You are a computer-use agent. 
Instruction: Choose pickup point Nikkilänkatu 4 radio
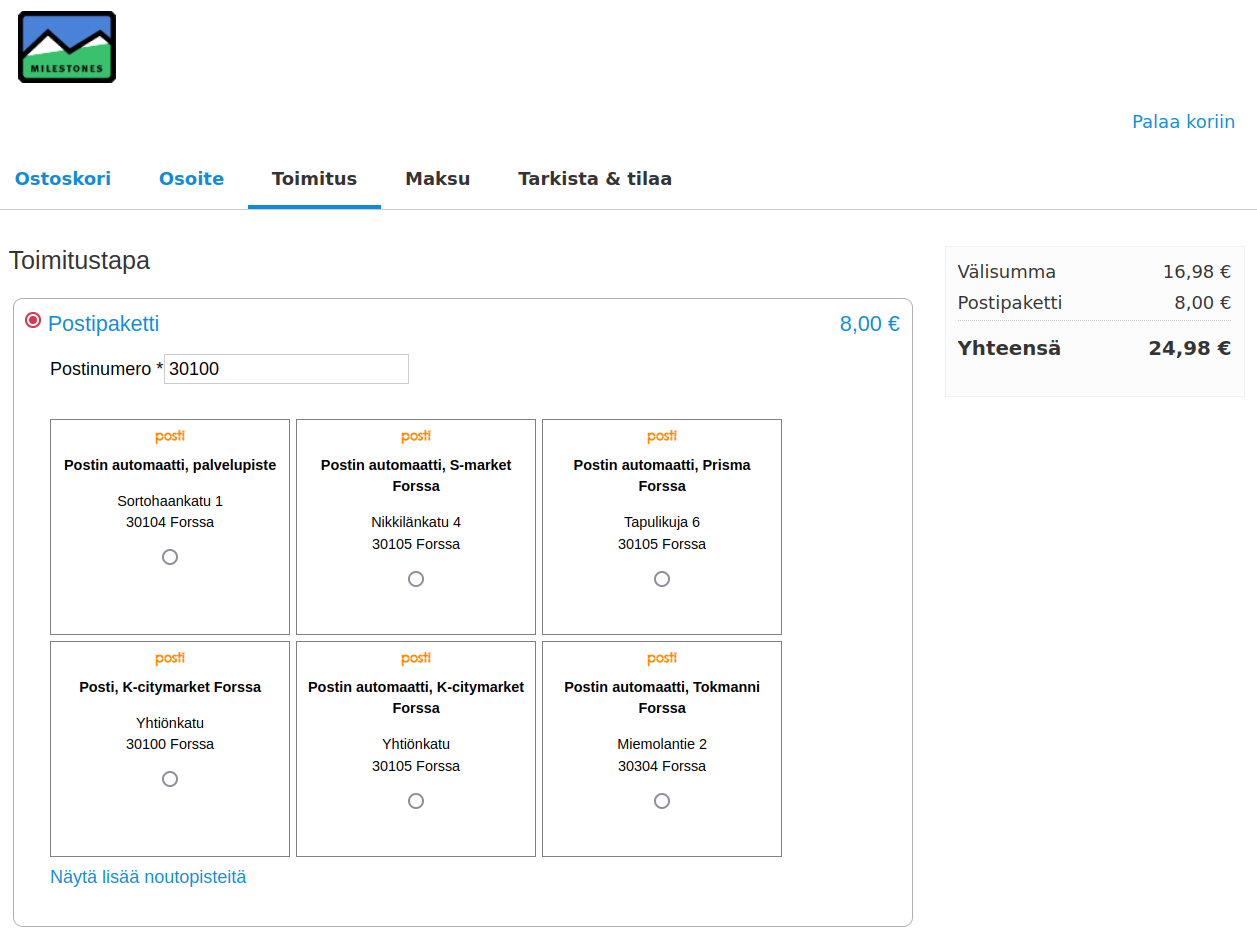(x=416, y=579)
